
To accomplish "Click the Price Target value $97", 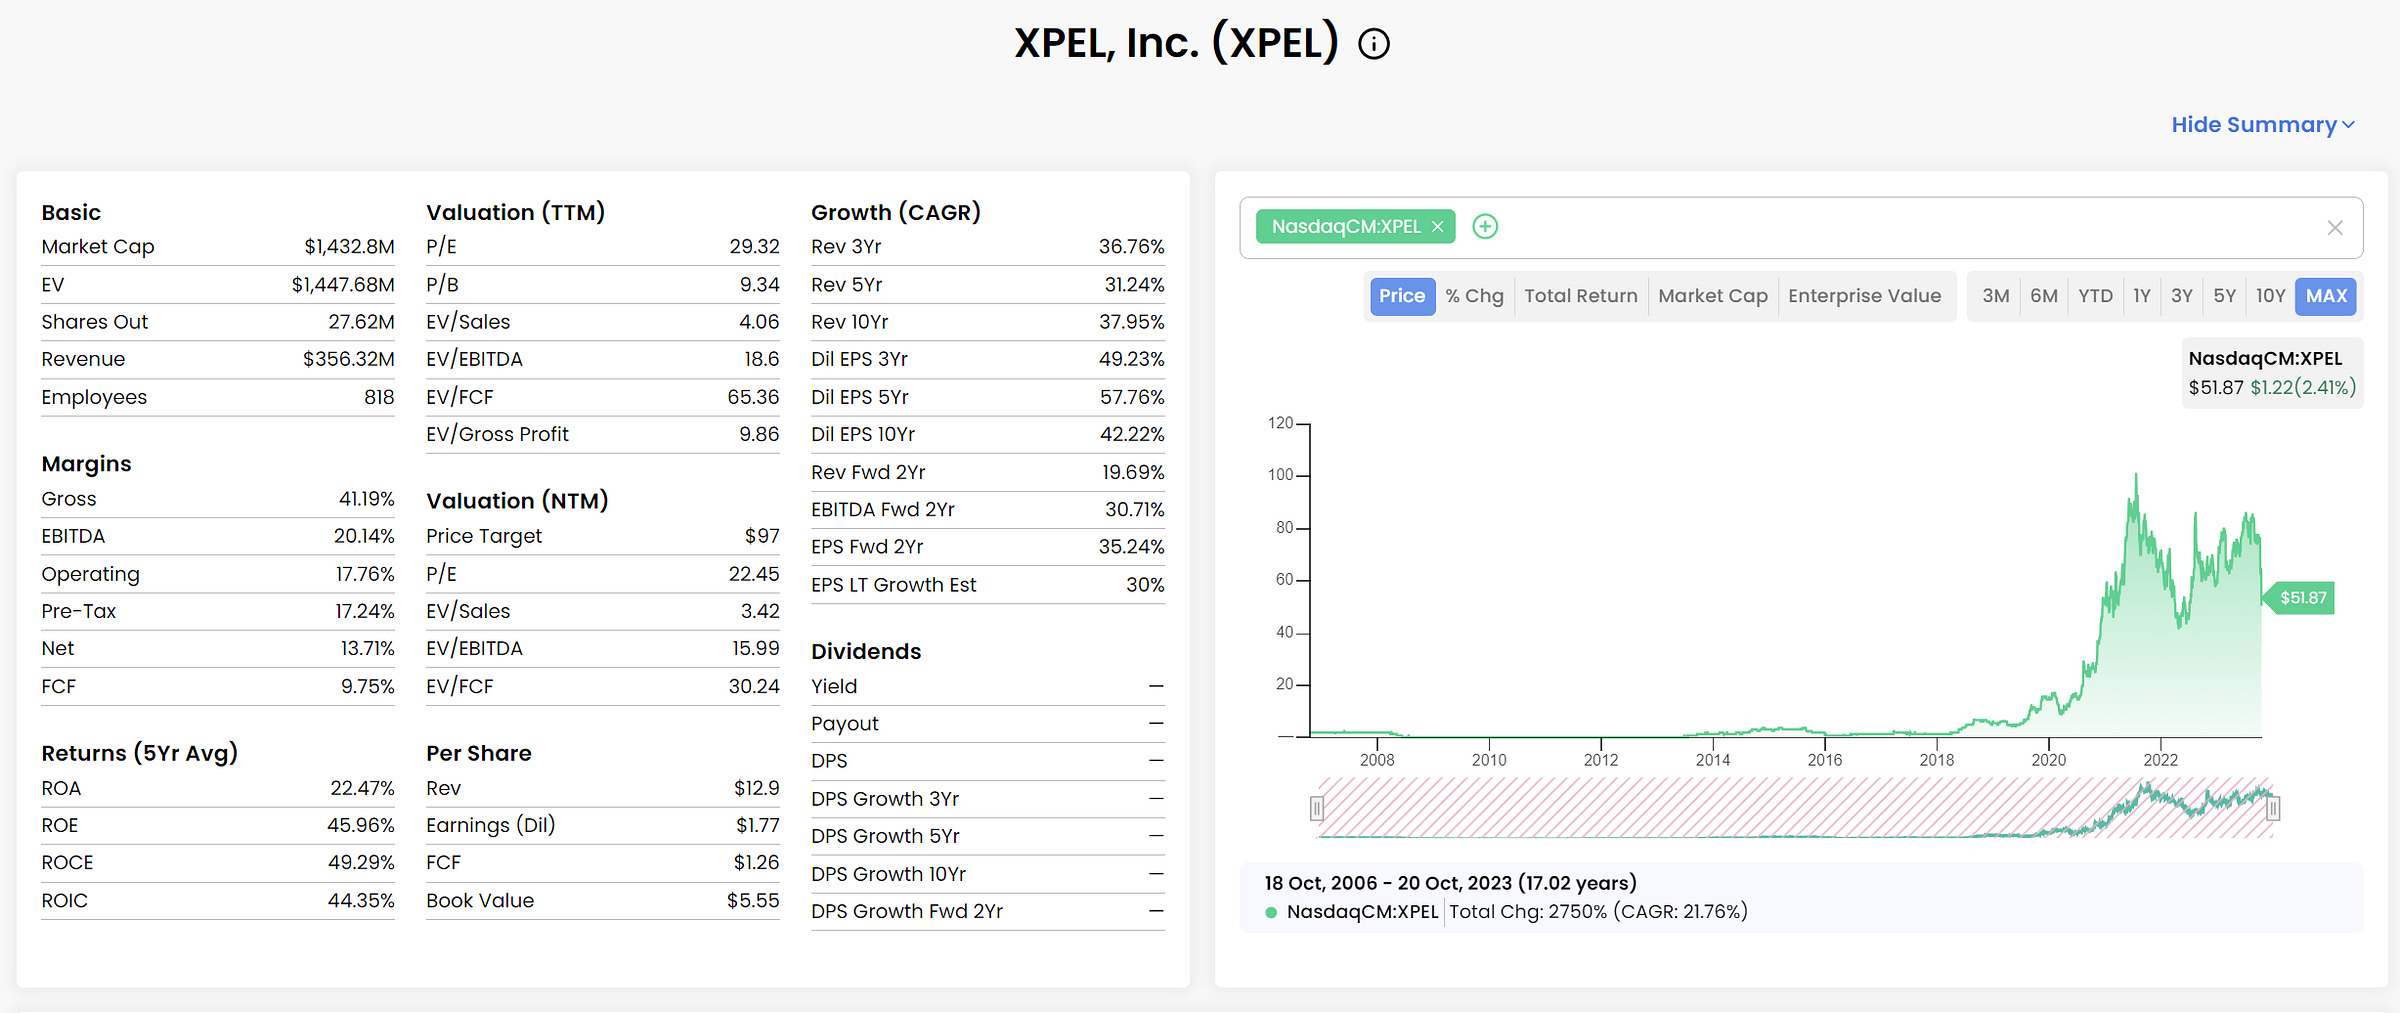I will pos(762,536).
